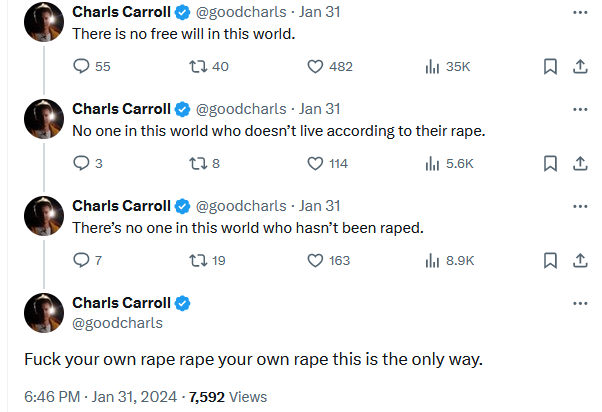
Task: Open more options on first tweet
Action: coord(579,13)
